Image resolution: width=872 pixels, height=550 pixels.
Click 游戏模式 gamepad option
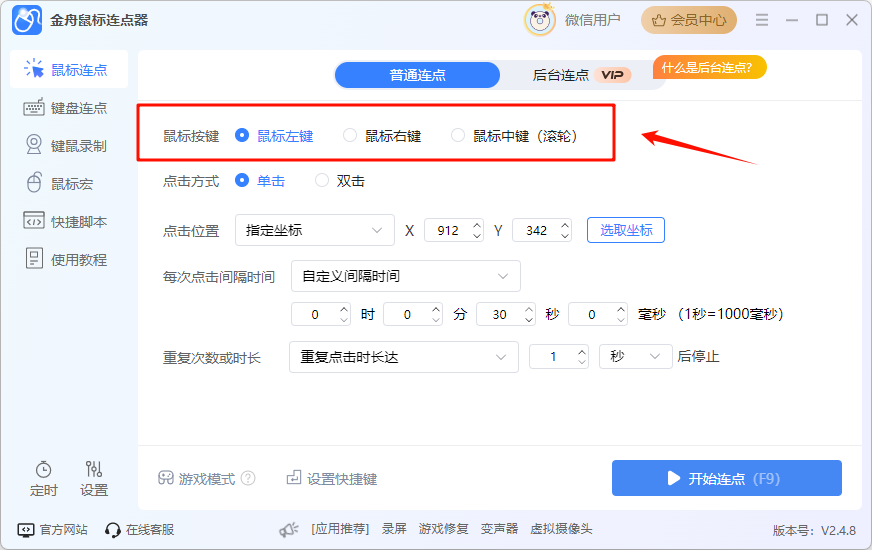(x=196, y=478)
